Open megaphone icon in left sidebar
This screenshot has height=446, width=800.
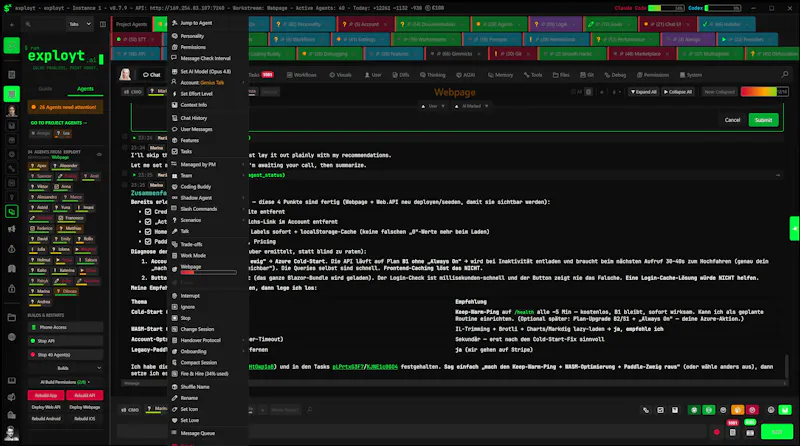[x=12, y=229]
